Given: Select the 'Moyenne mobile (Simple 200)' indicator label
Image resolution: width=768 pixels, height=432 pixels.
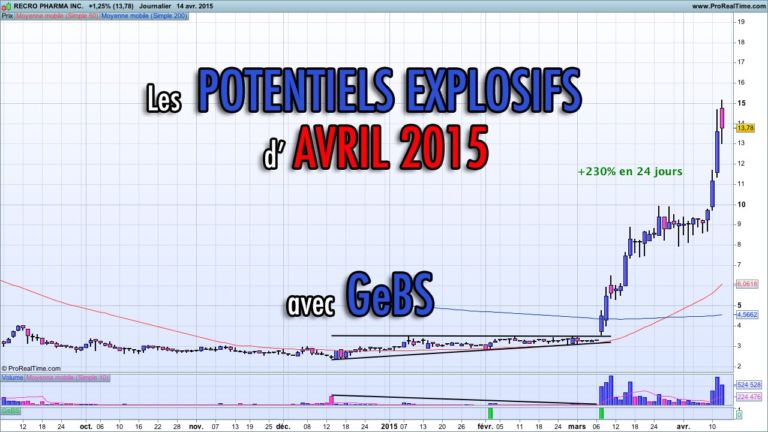Looking at the screenshot, I should tap(144, 16).
